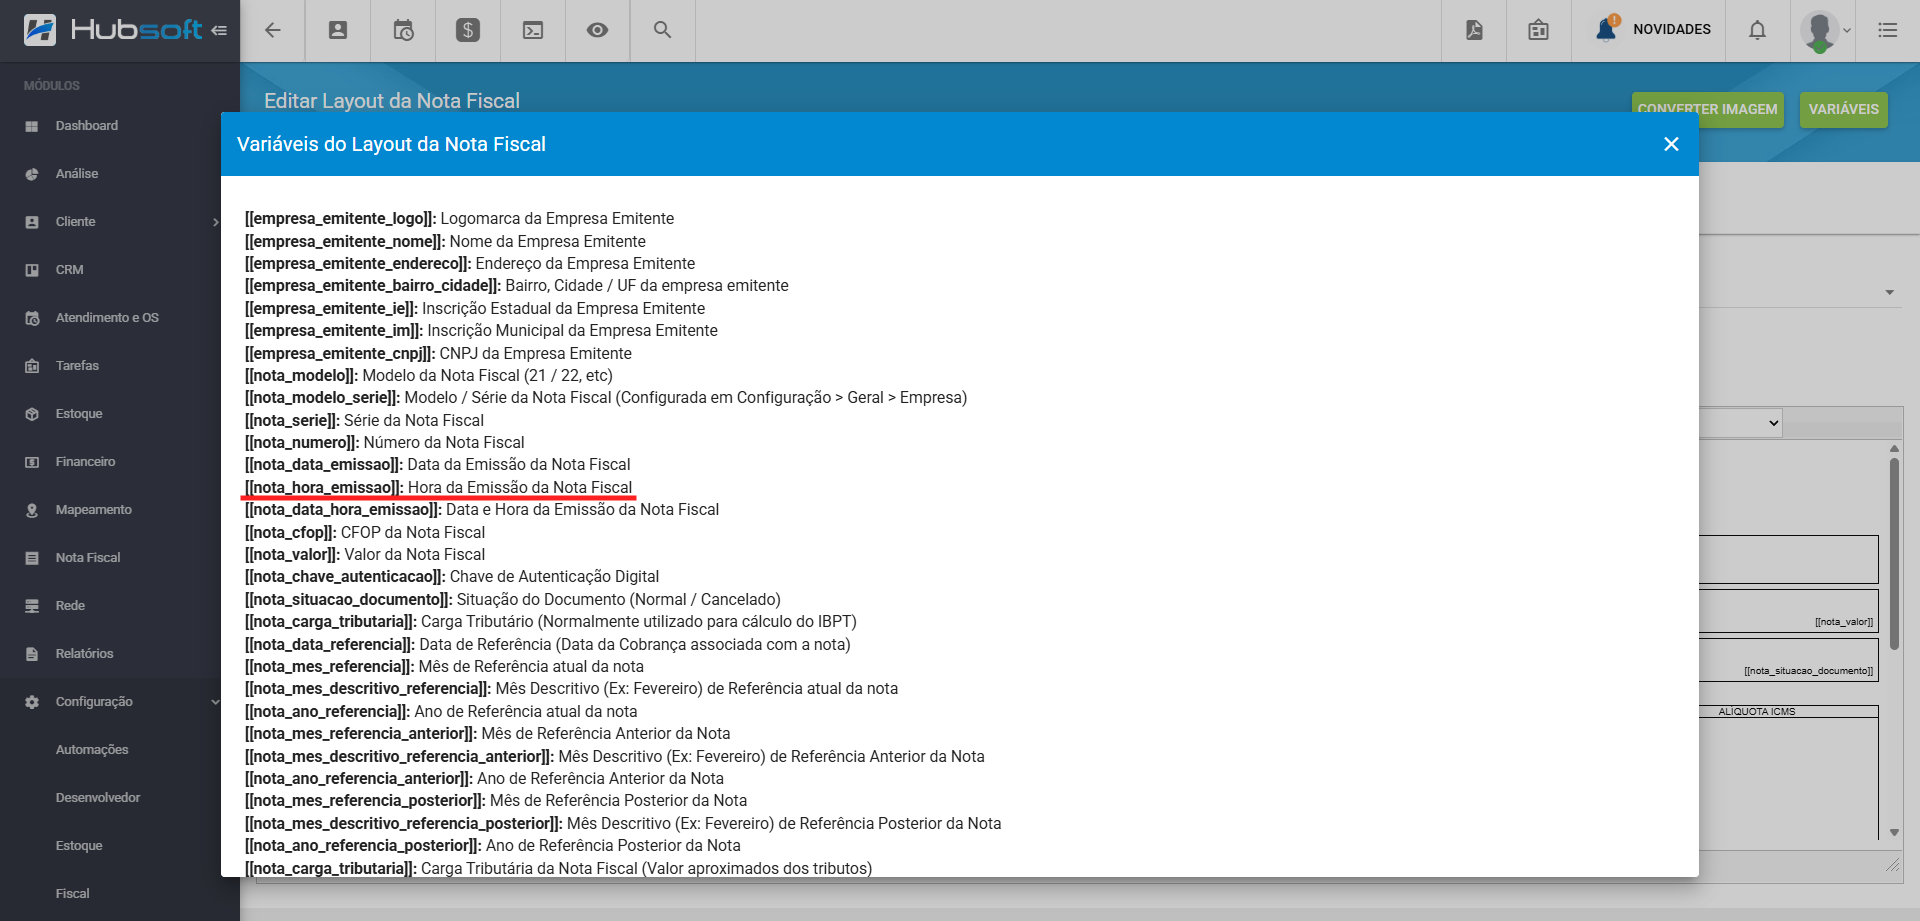This screenshot has height=921, width=1920.
Task: Close the Variáveis do Layout dialog
Action: (x=1671, y=144)
